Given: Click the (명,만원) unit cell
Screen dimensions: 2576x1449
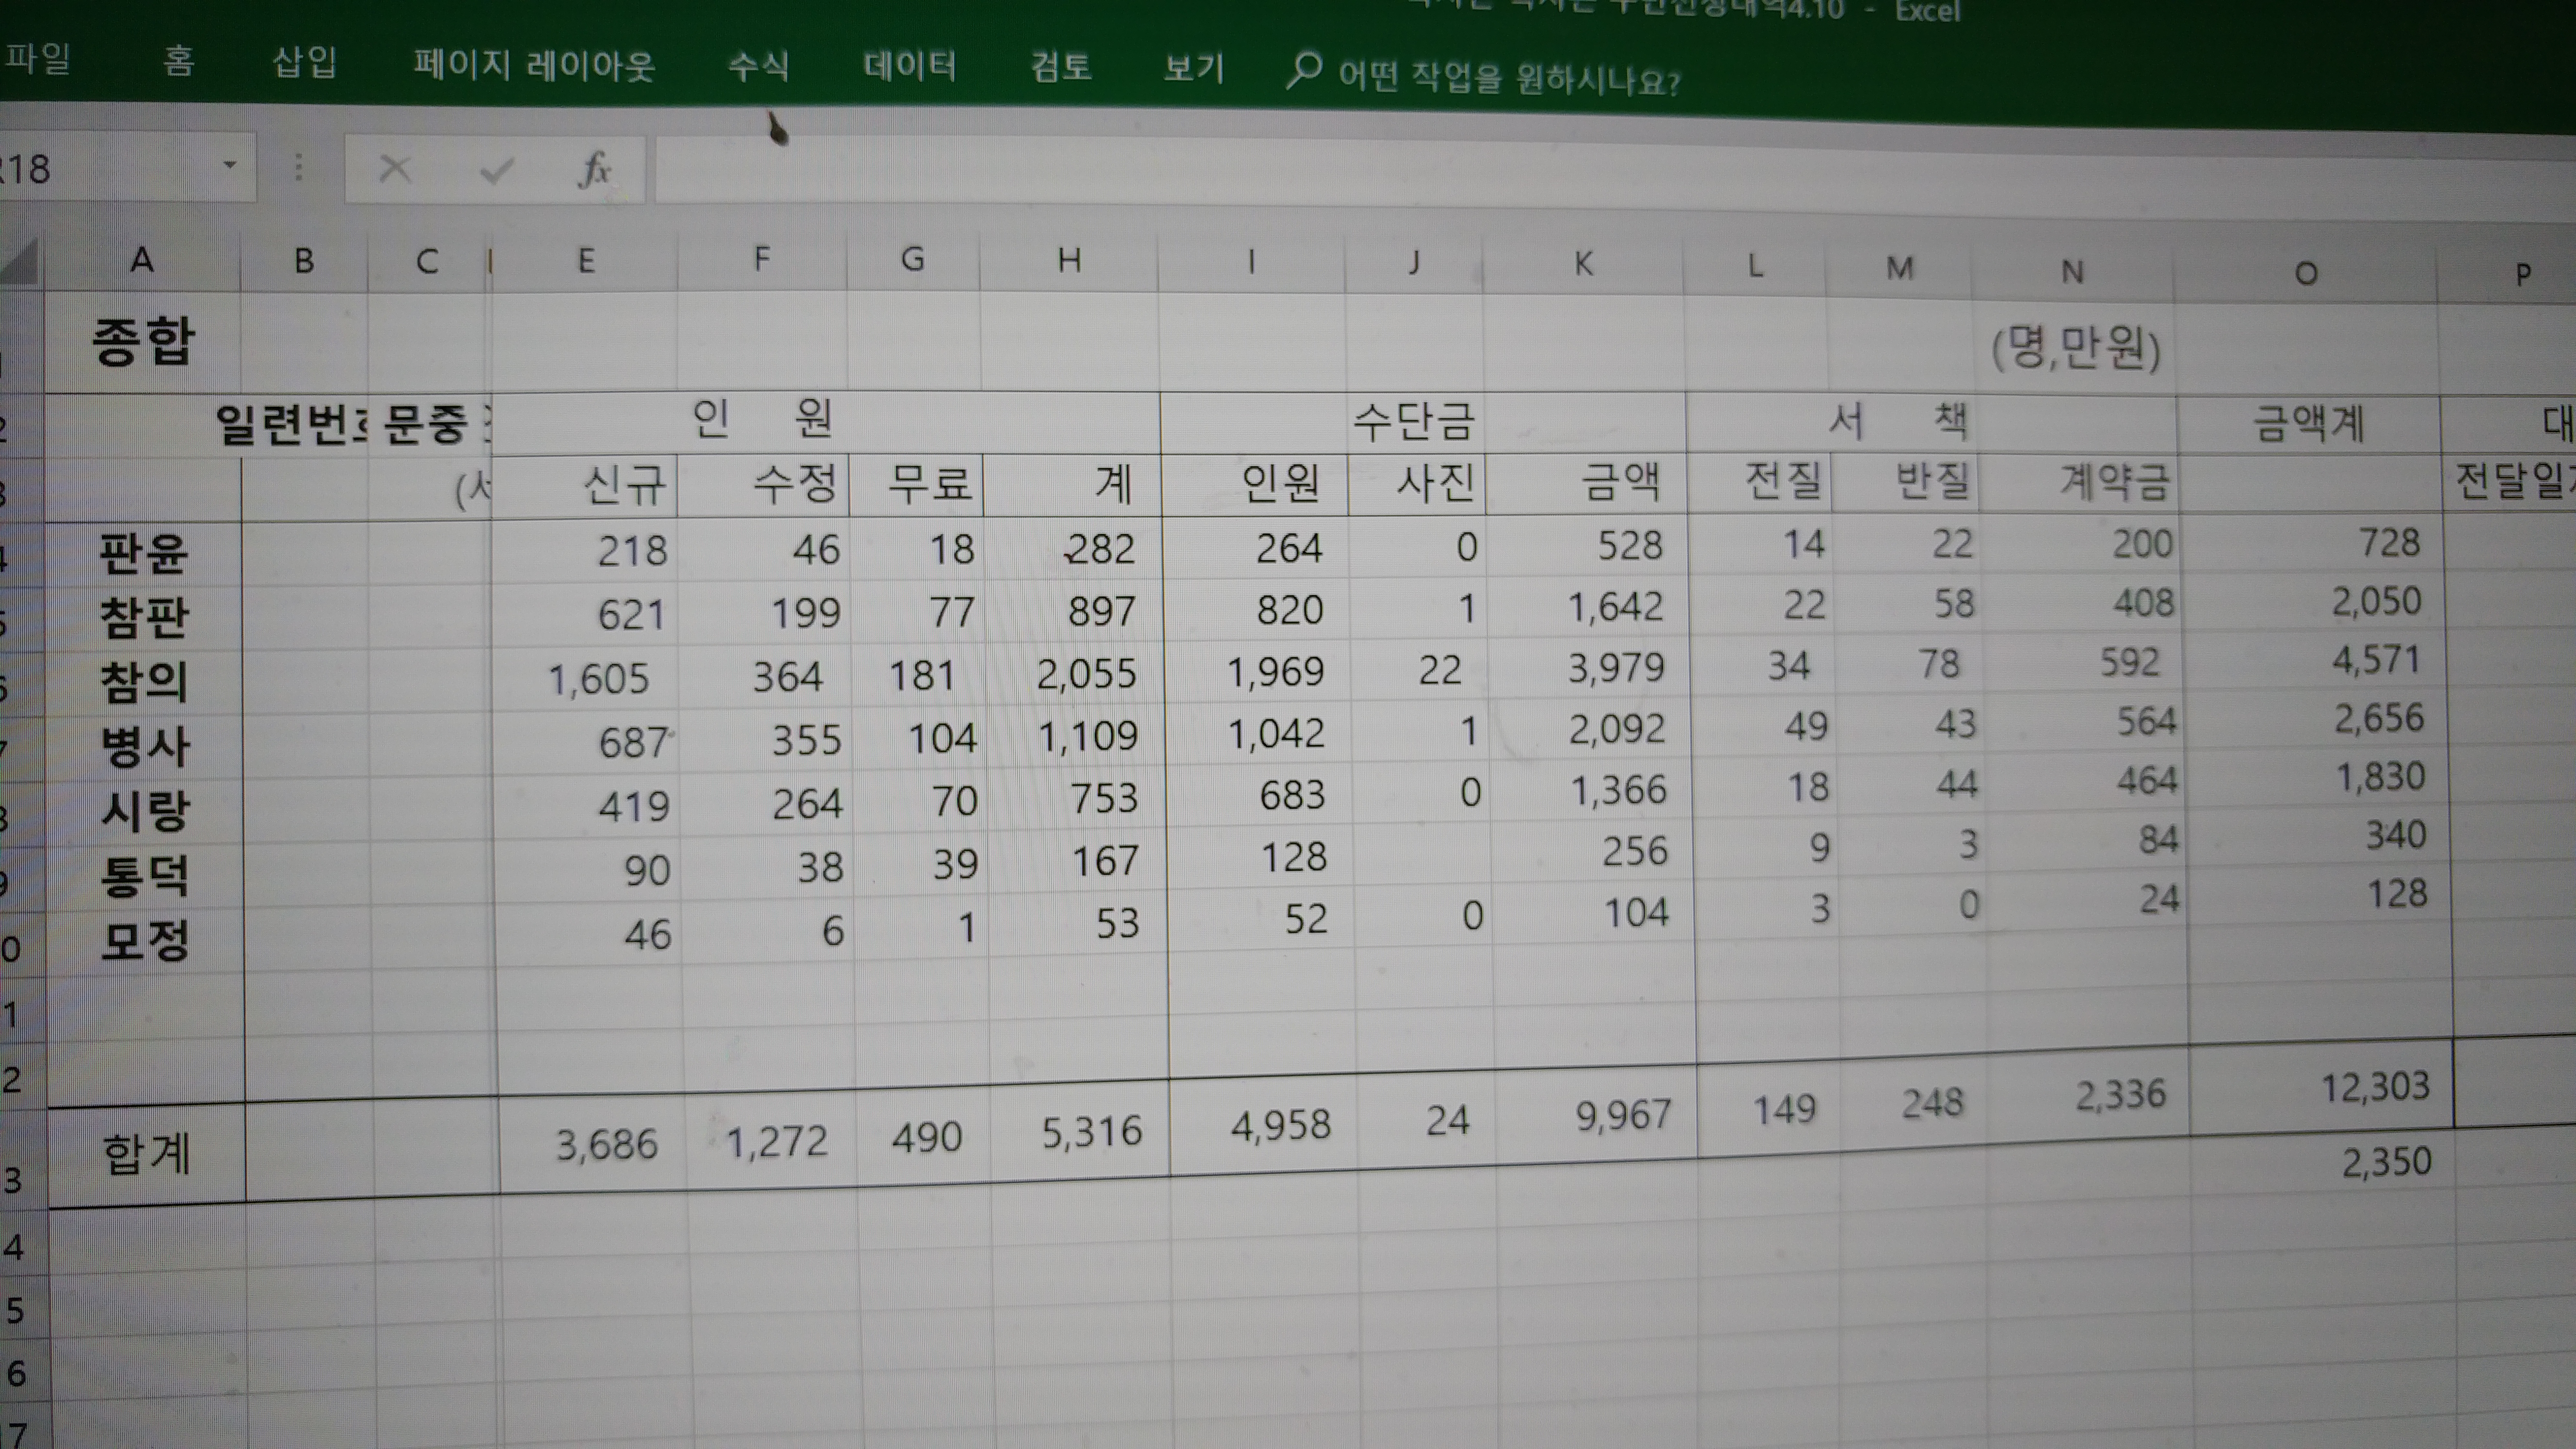Looking at the screenshot, I should point(2076,350).
